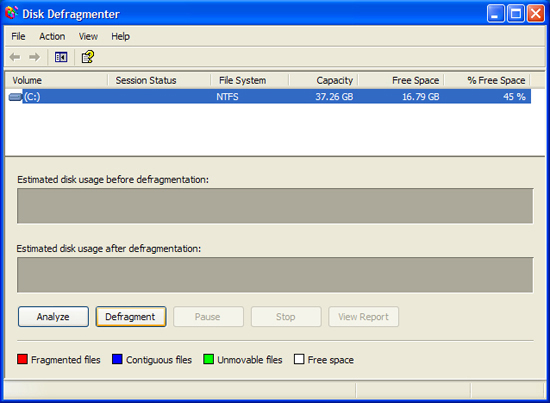Click the % Free Space column header
Image resolution: width=550 pixels, height=403 pixels.
[487, 80]
